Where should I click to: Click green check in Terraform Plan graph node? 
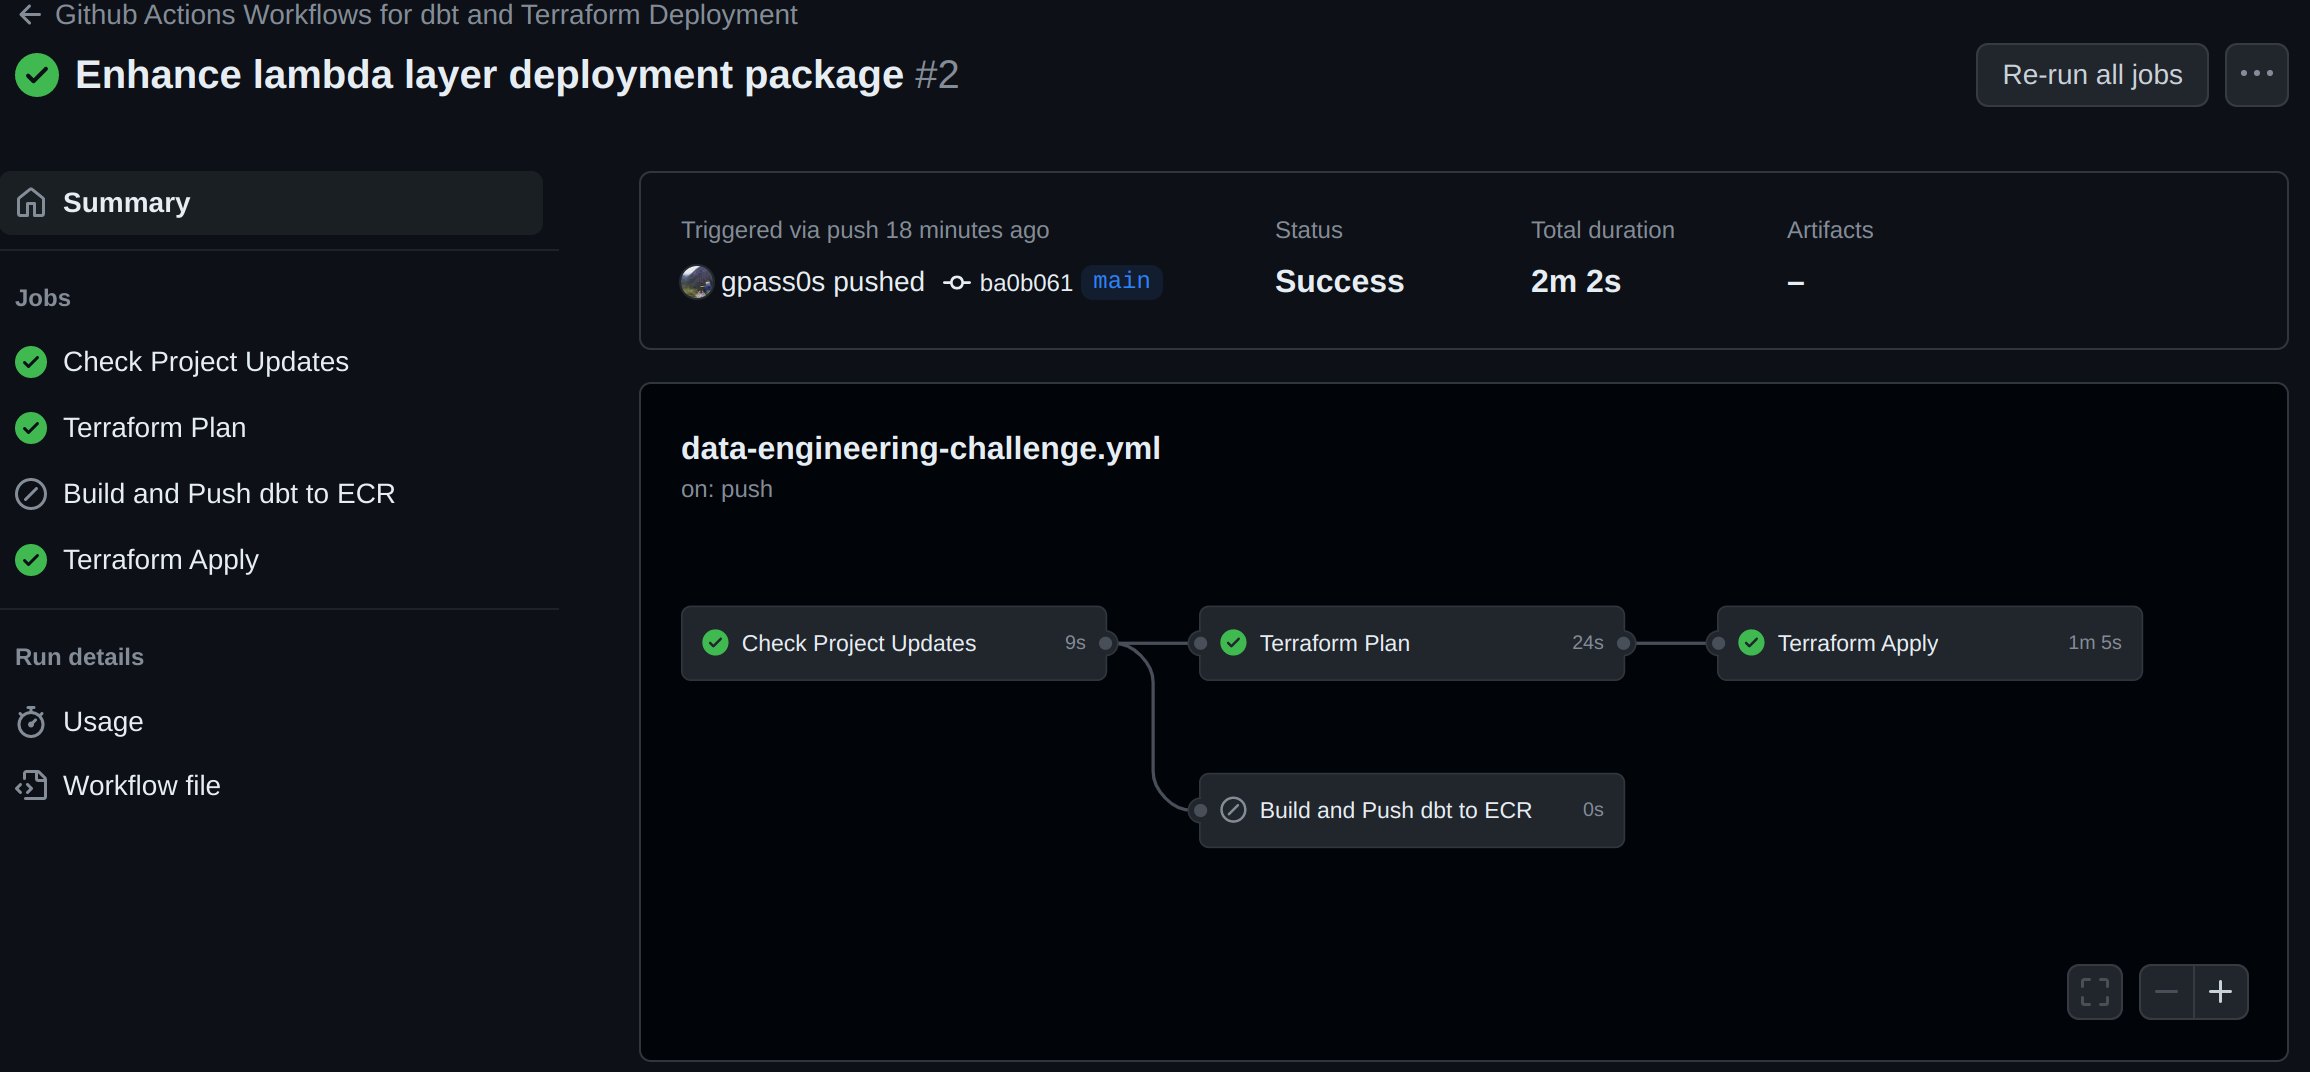(1234, 643)
